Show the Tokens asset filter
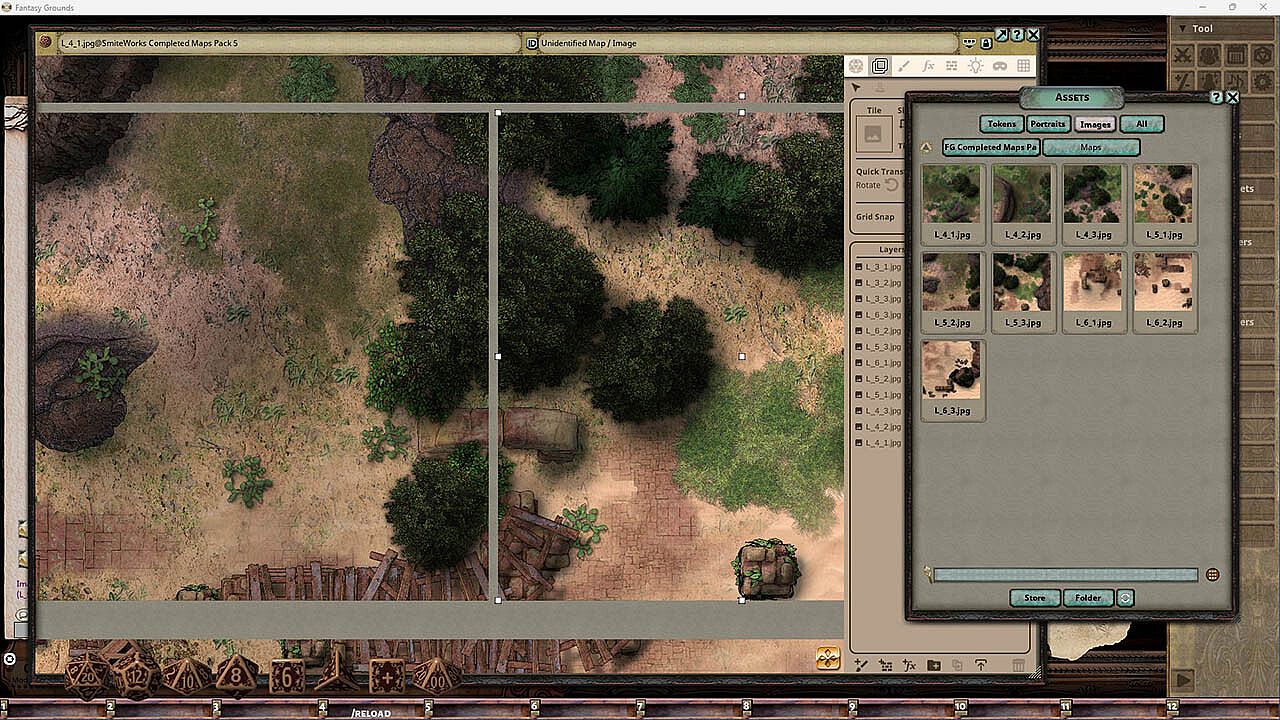Image resolution: width=1280 pixels, height=720 pixels. pyautogui.click(x=1001, y=124)
